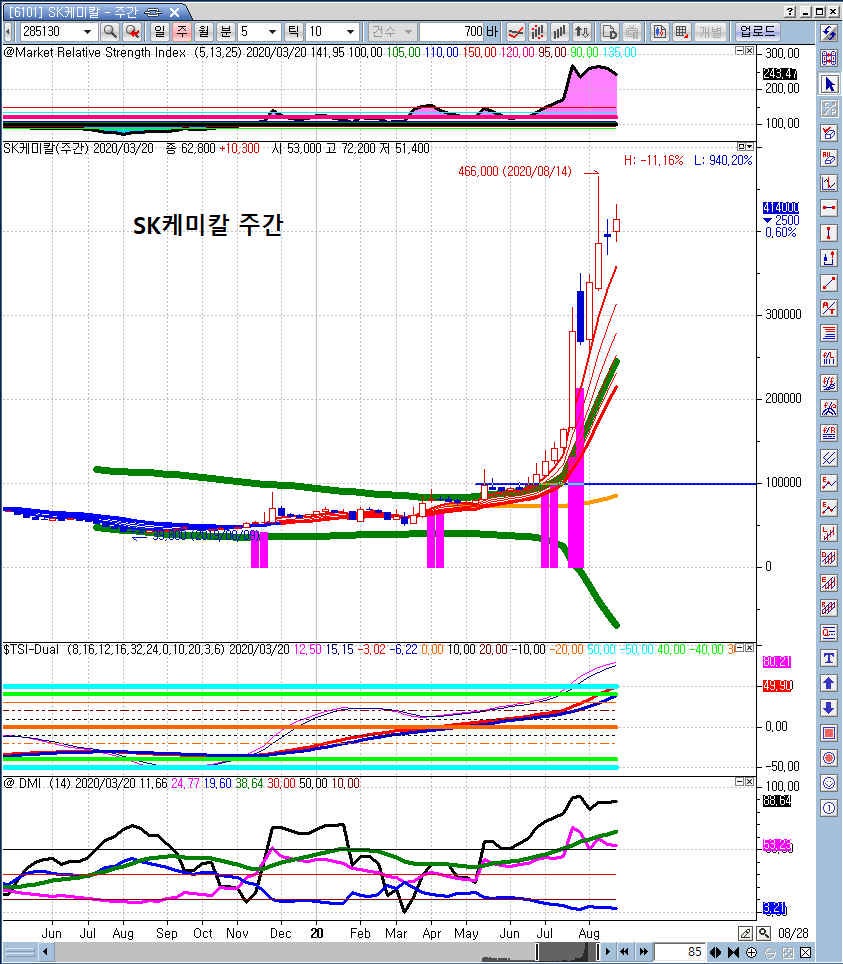The image size is (843, 964).
Task: Select the Fibonacci retracement F/R tool
Action: pos(829,433)
